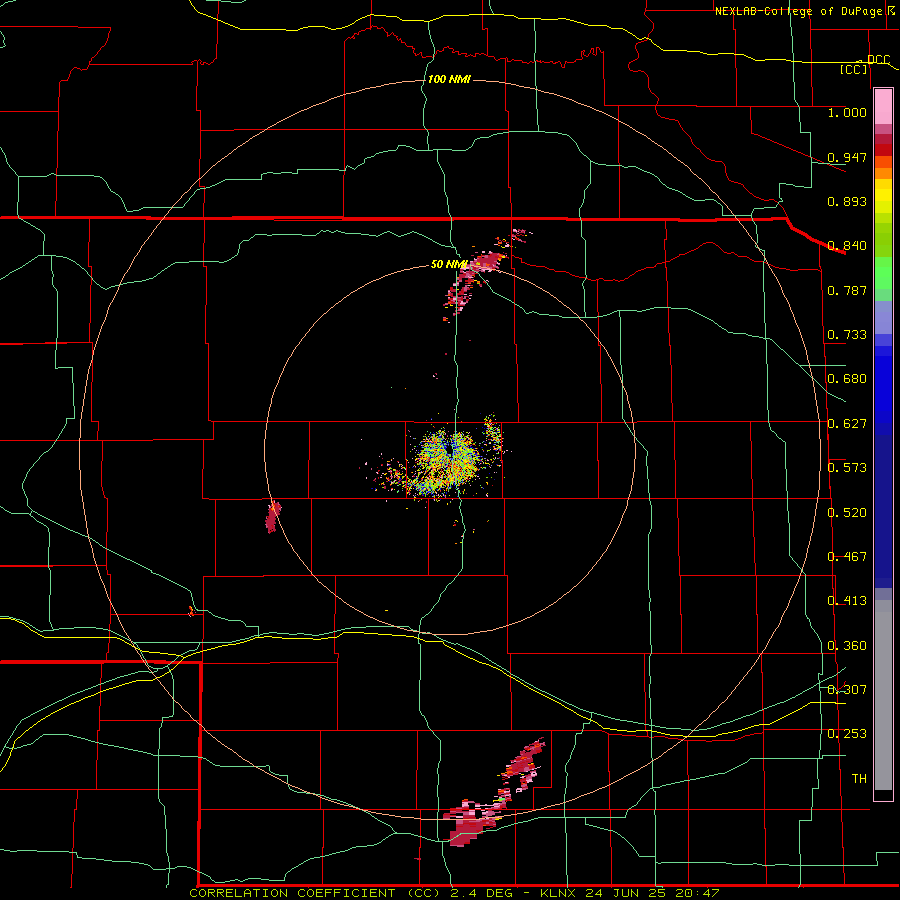The image size is (900, 900).
Task: Pick the bright green color bar segment
Action: tap(883, 273)
